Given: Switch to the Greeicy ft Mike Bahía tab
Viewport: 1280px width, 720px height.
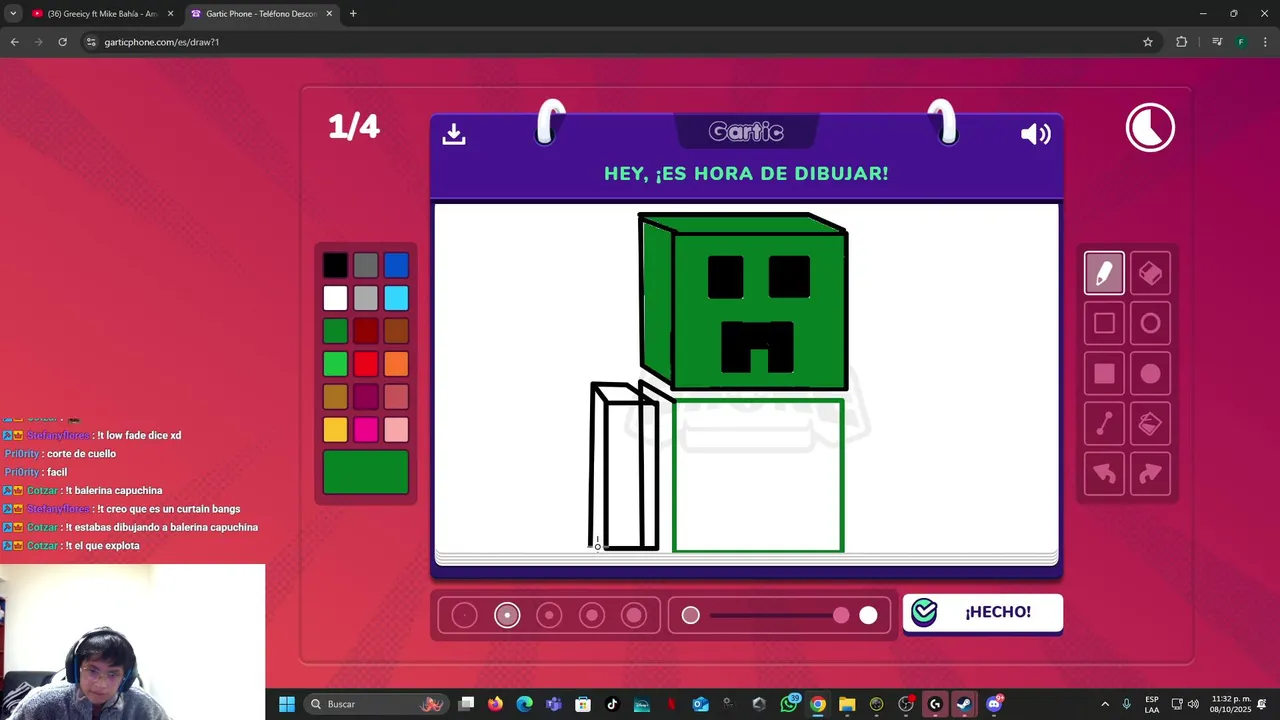Looking at the screenshot, I should click(103, 14).
